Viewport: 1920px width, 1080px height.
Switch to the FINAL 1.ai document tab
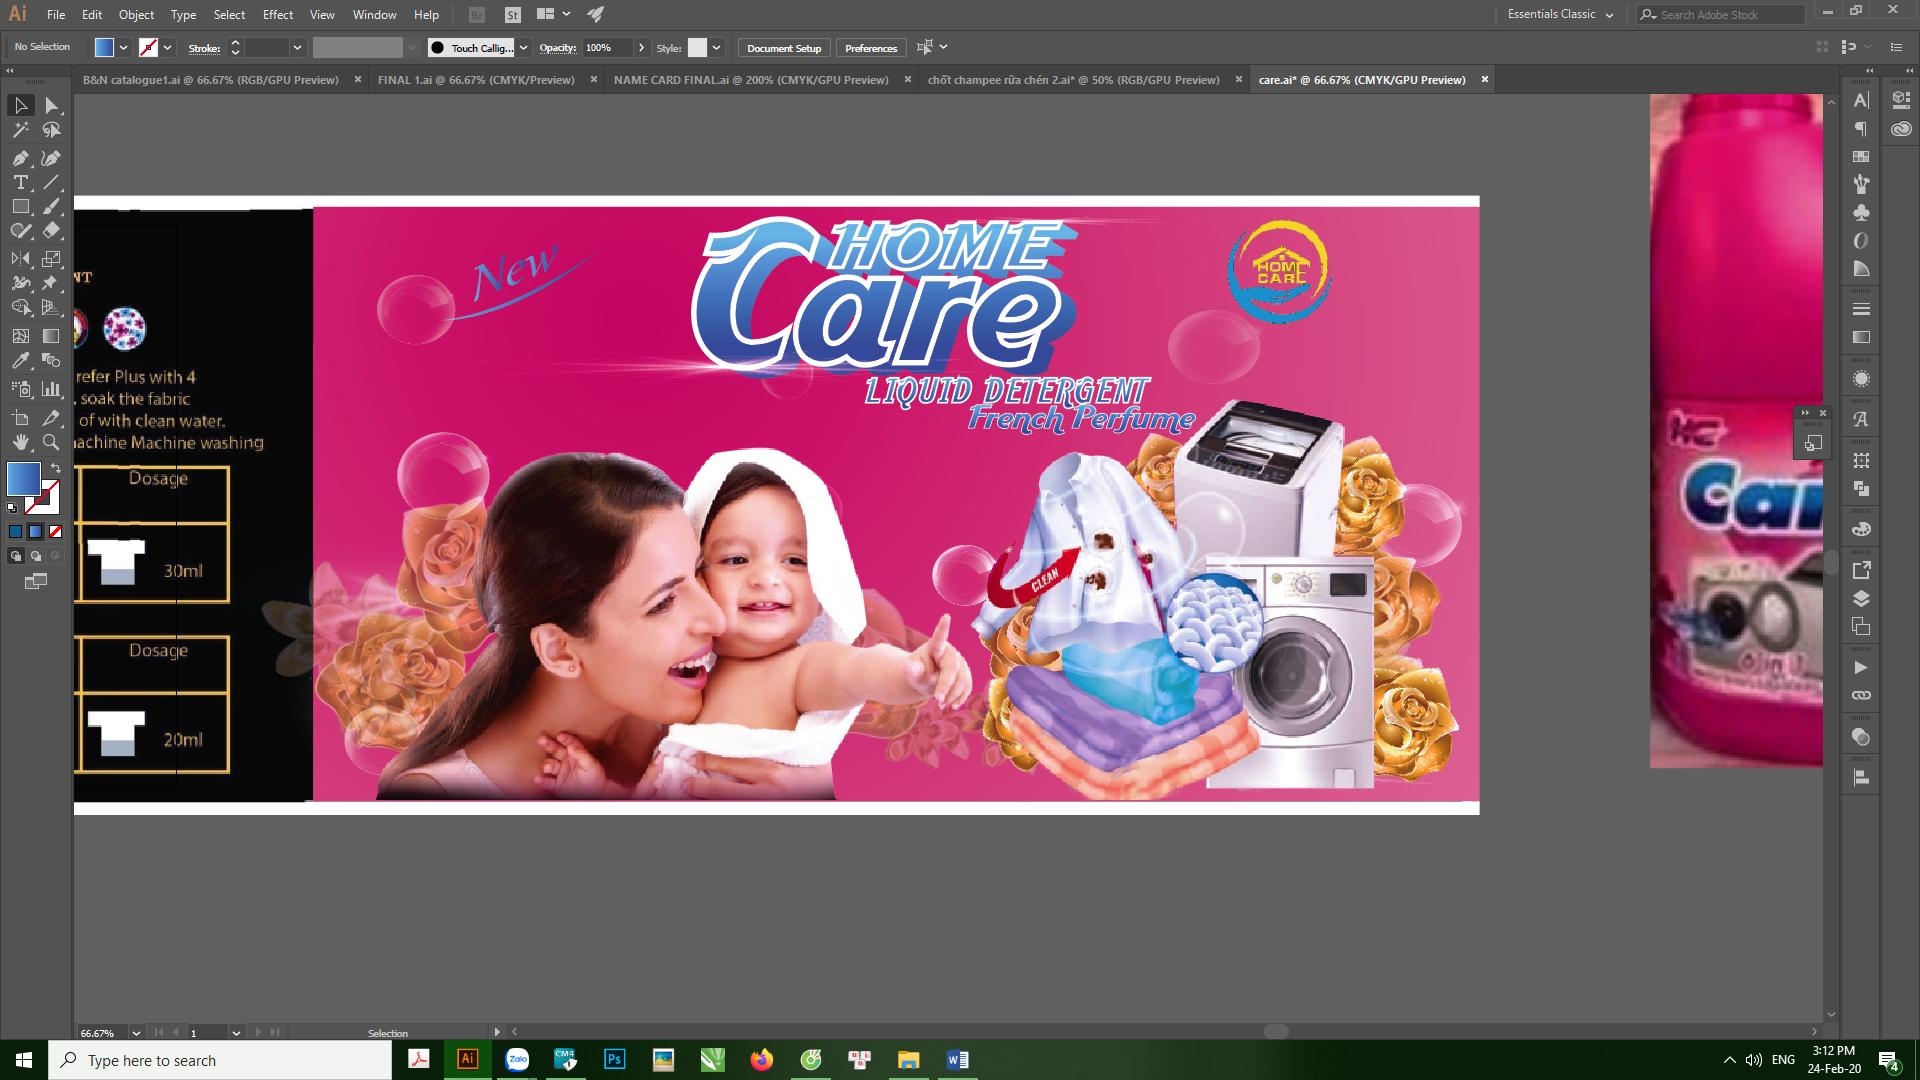click(x=476, y=80)
